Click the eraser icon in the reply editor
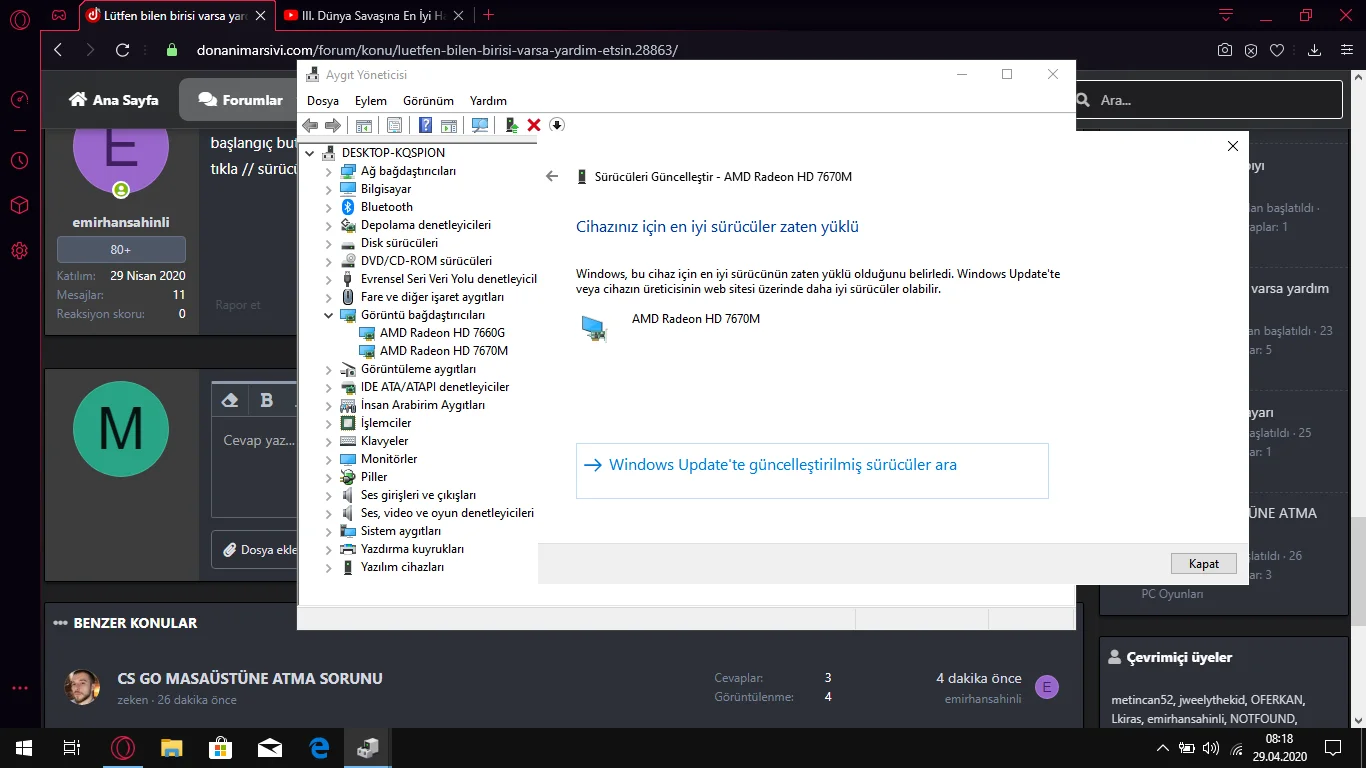The image size is (1366, 768). (230, 400)
